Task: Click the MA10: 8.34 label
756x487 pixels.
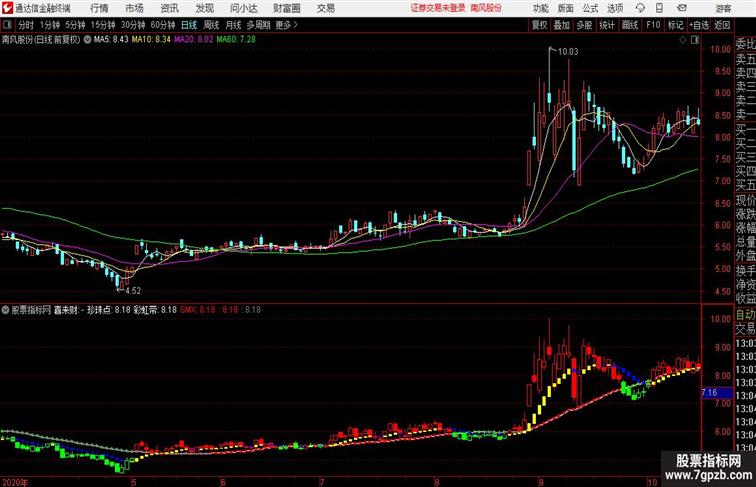Action: point(151,40)
